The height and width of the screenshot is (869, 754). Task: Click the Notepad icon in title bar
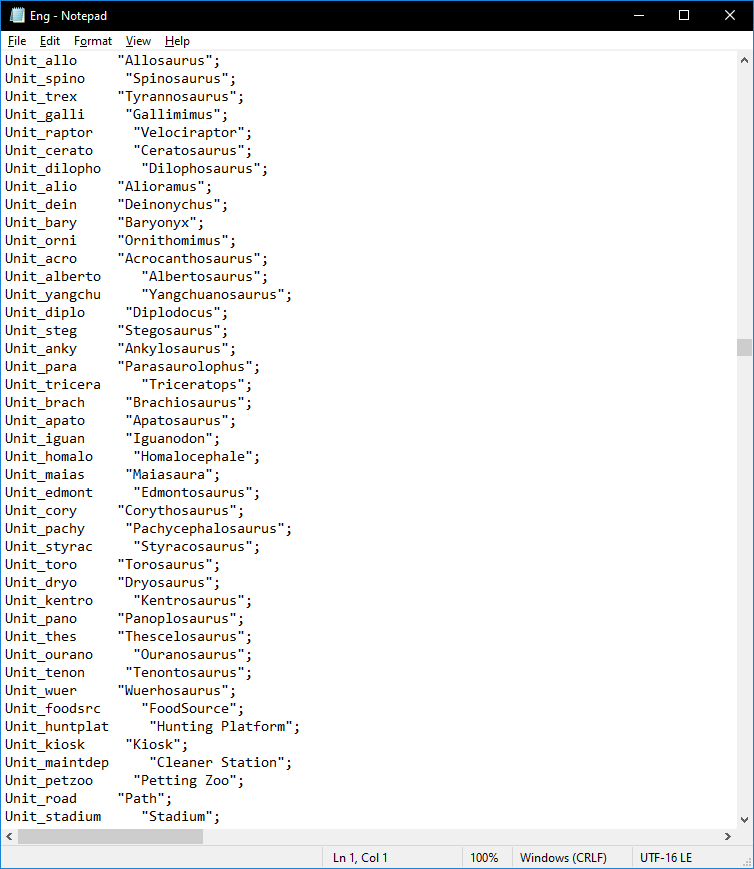(17, 16)
